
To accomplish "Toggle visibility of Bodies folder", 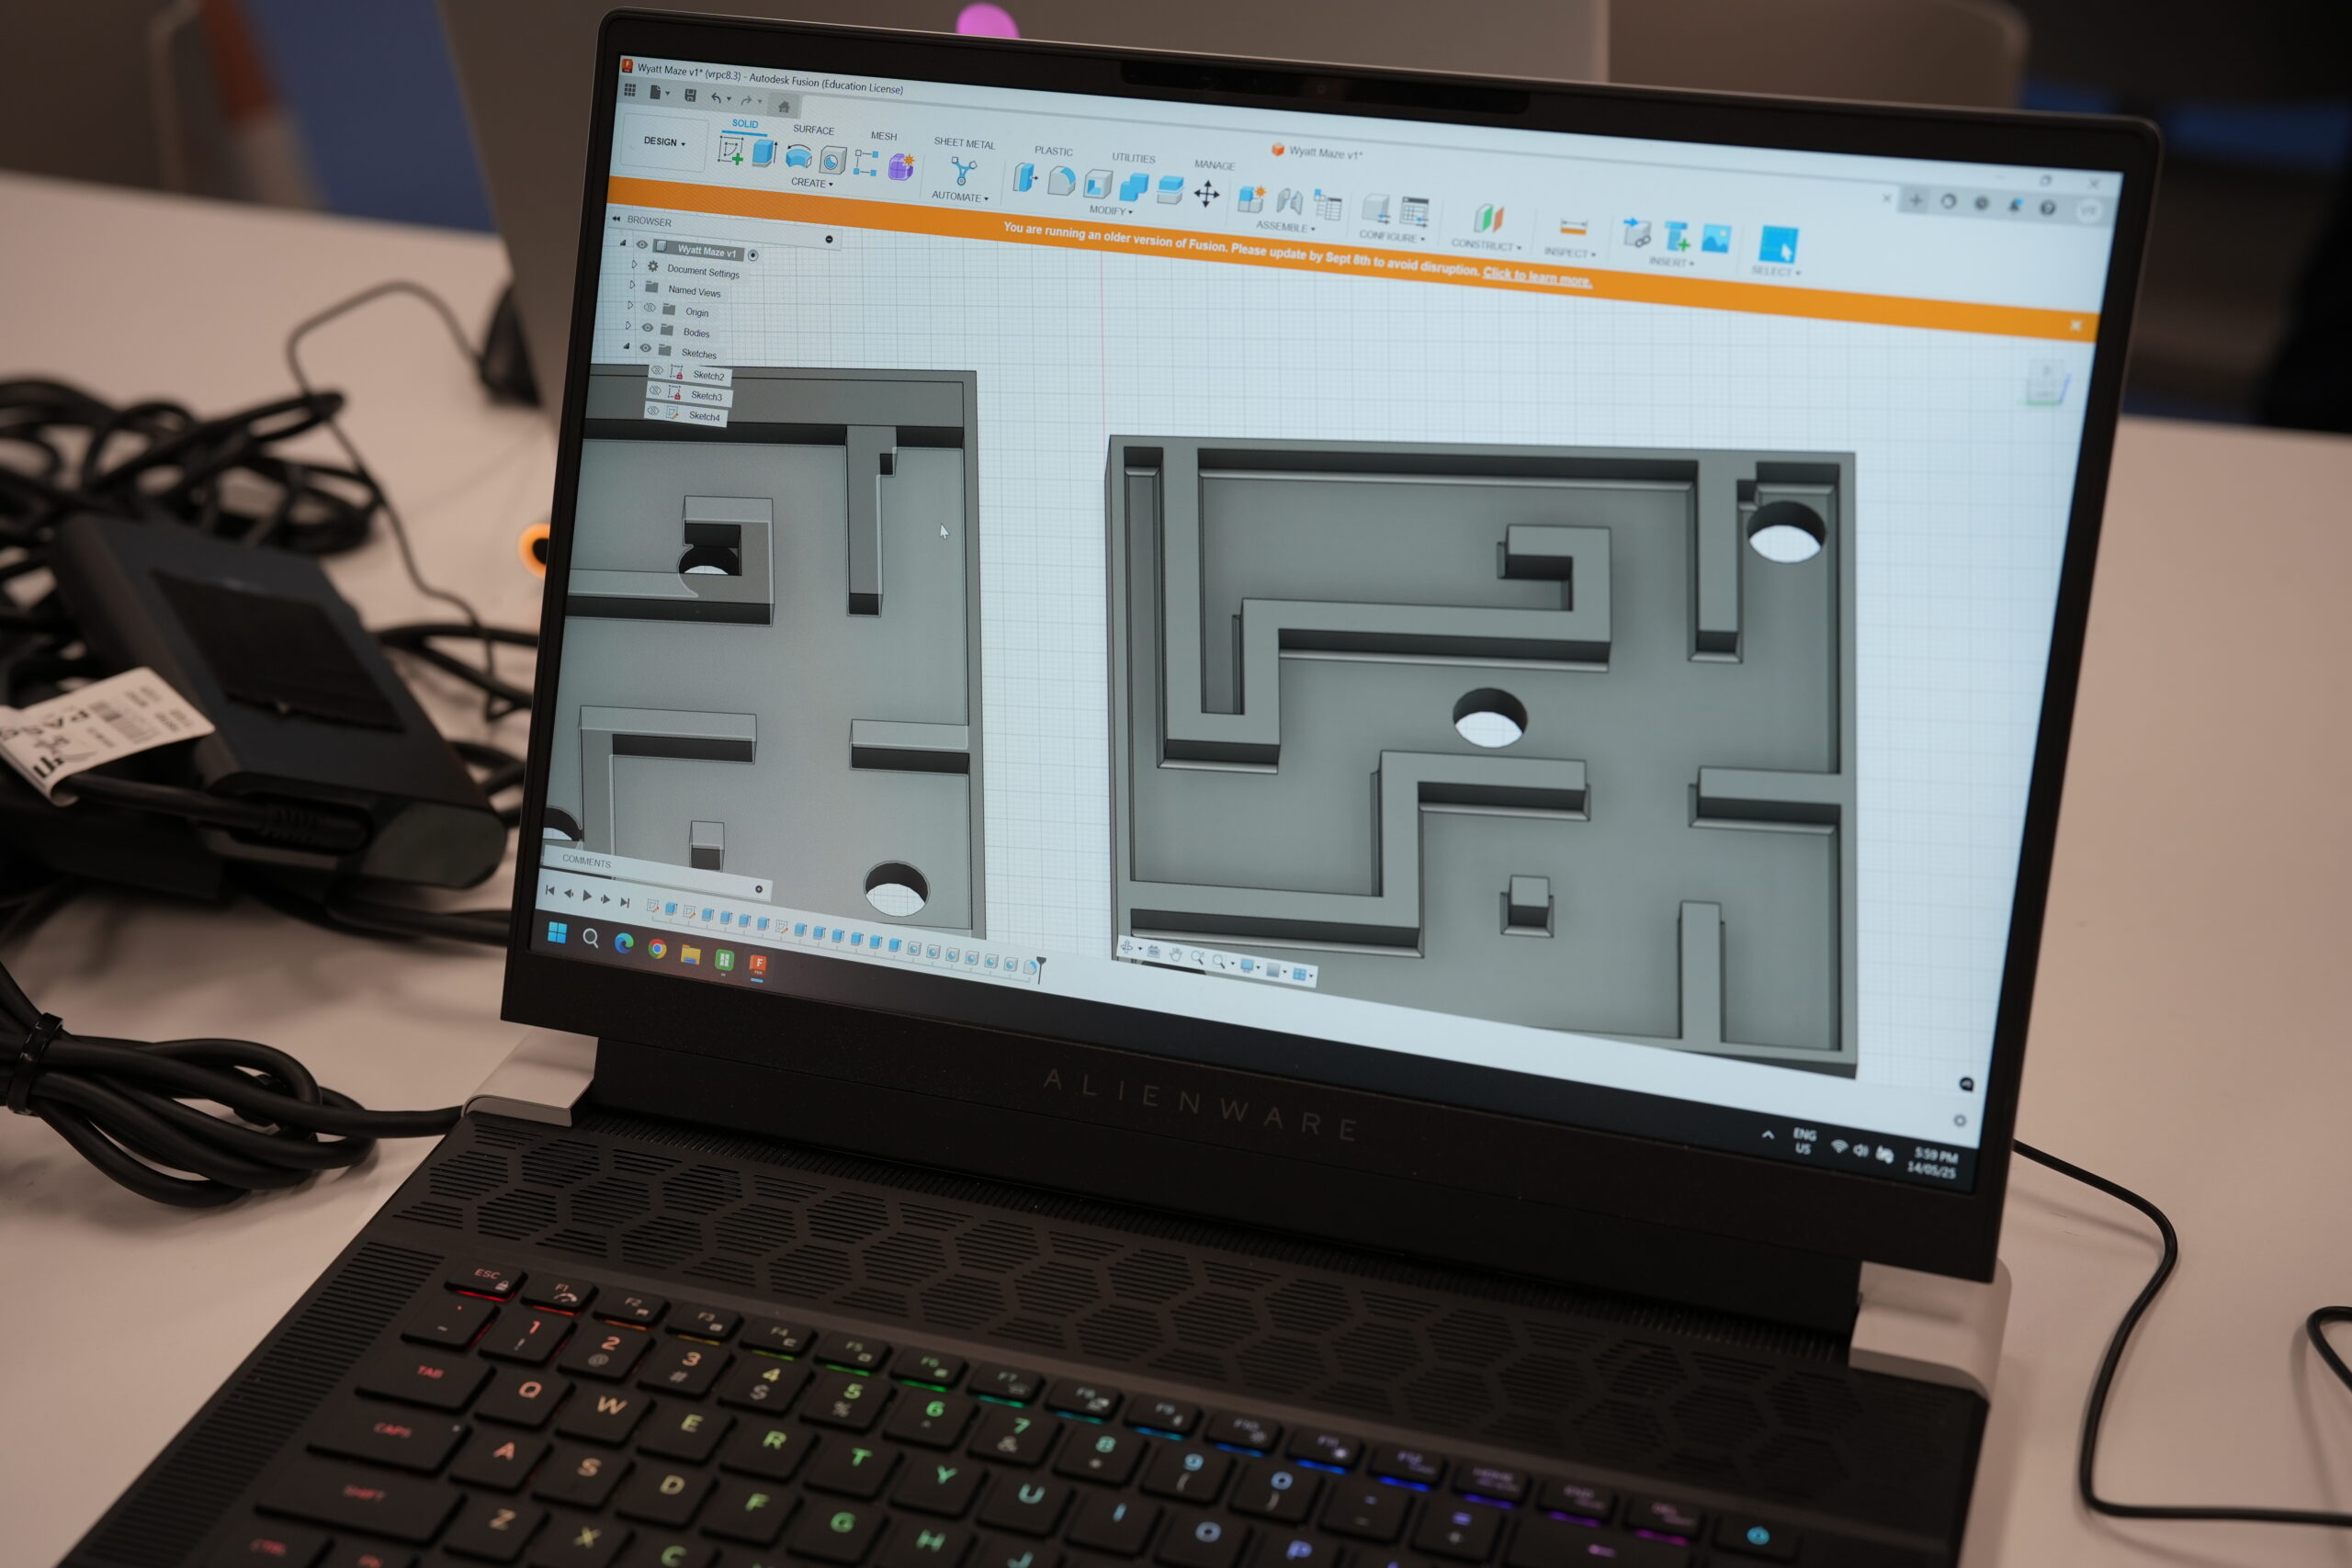I will 647,328.
